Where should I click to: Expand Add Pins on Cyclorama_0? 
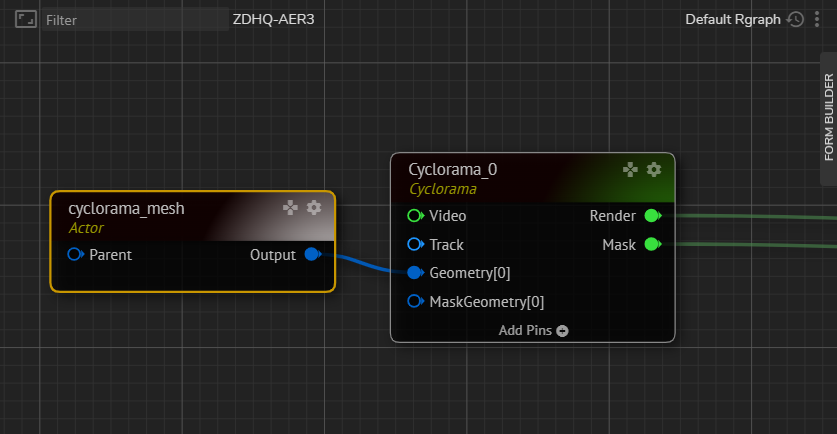click(x=533, y=331)
